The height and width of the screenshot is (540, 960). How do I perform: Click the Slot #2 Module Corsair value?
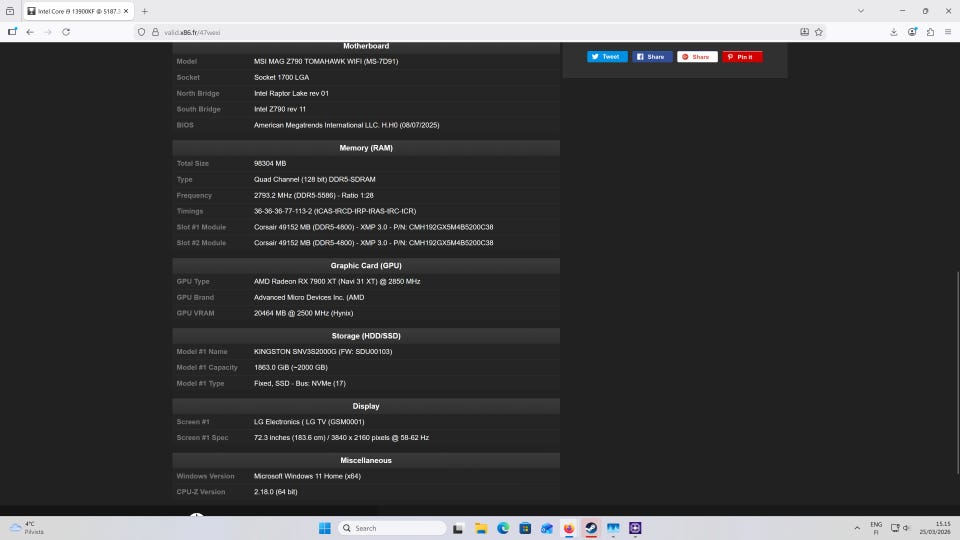coord(373,242)
